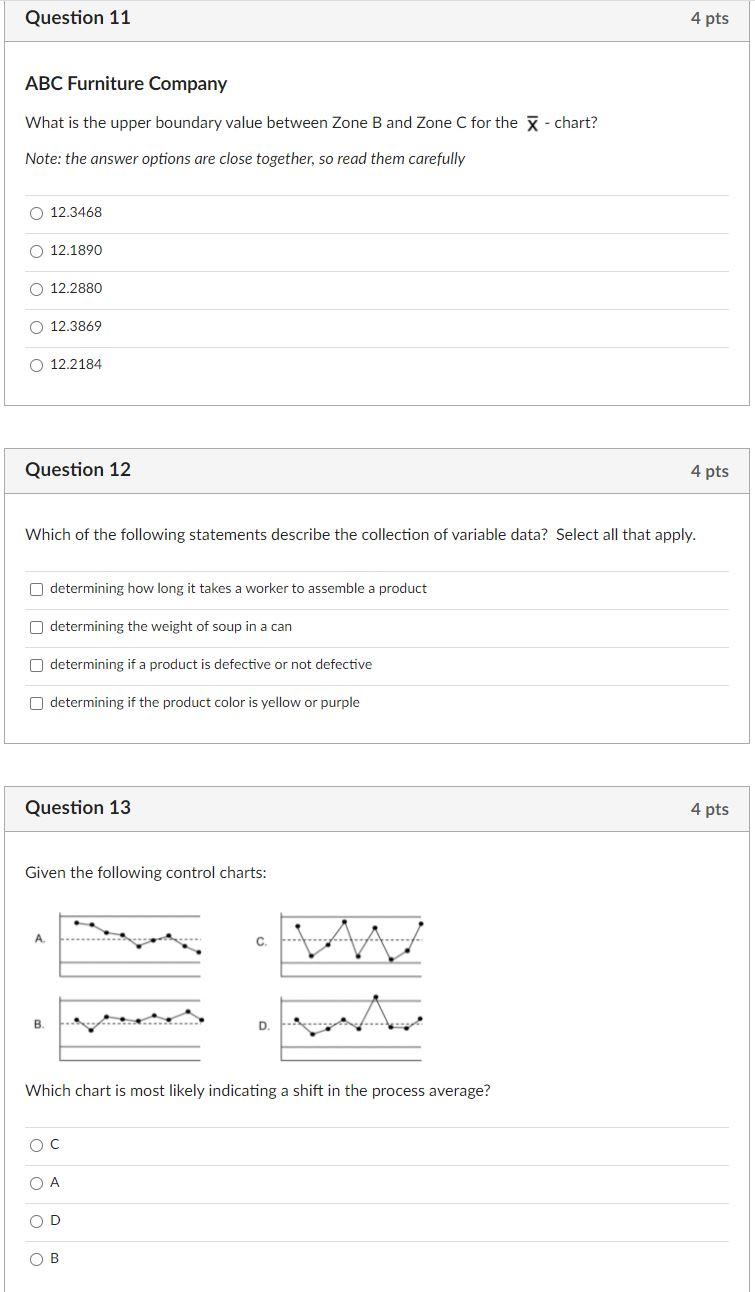The height and width of the screenshot is (1292, 755).
Task: Check the yellow or purple color statement
Action: click(x=37, y=702)
